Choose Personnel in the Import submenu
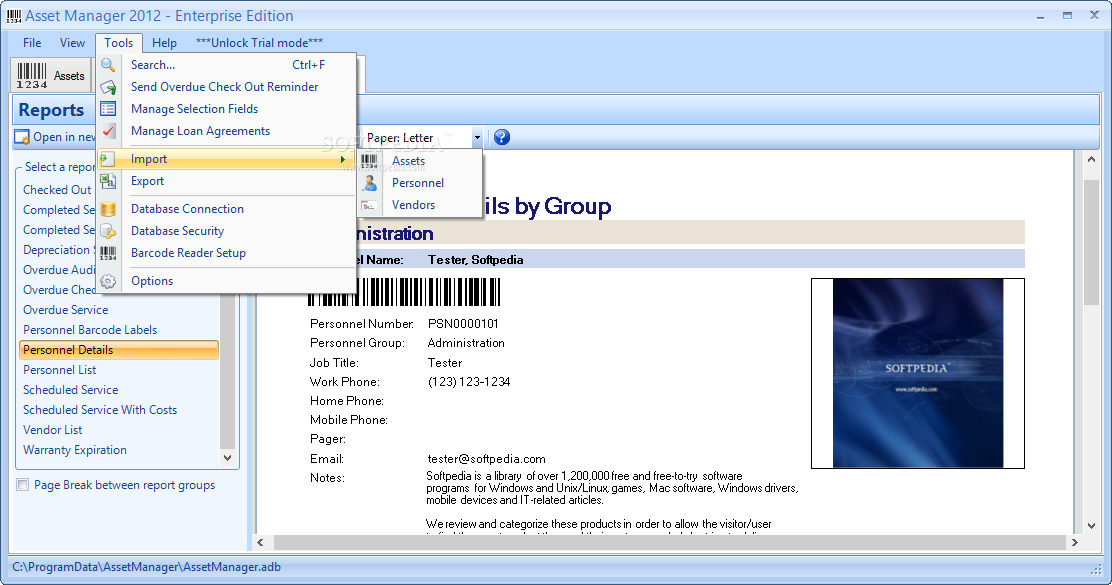The width and height of the screenshot is (1112, 585). (420, 183)
